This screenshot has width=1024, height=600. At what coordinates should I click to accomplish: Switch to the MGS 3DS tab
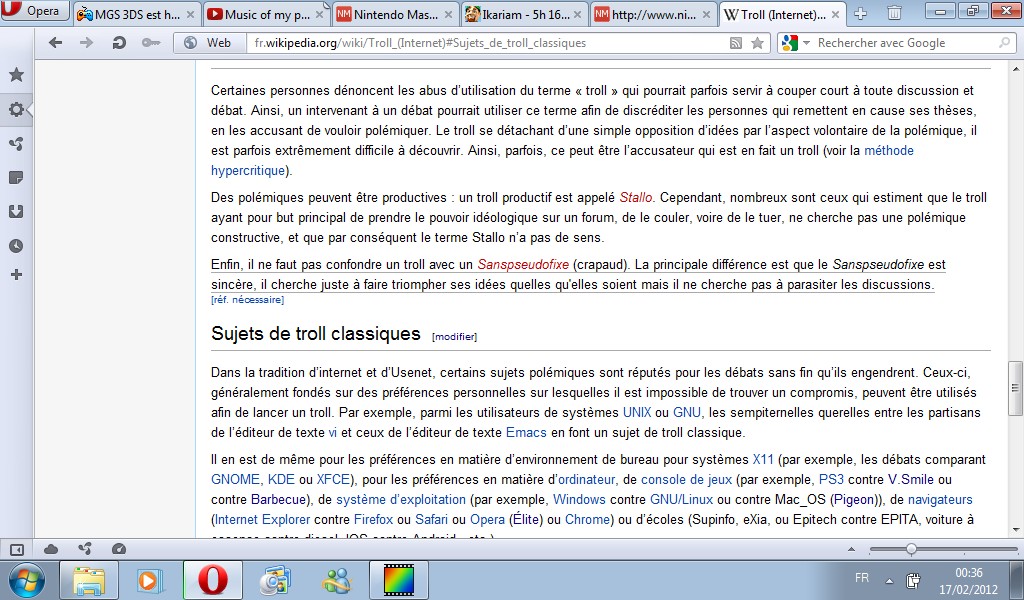136,14
